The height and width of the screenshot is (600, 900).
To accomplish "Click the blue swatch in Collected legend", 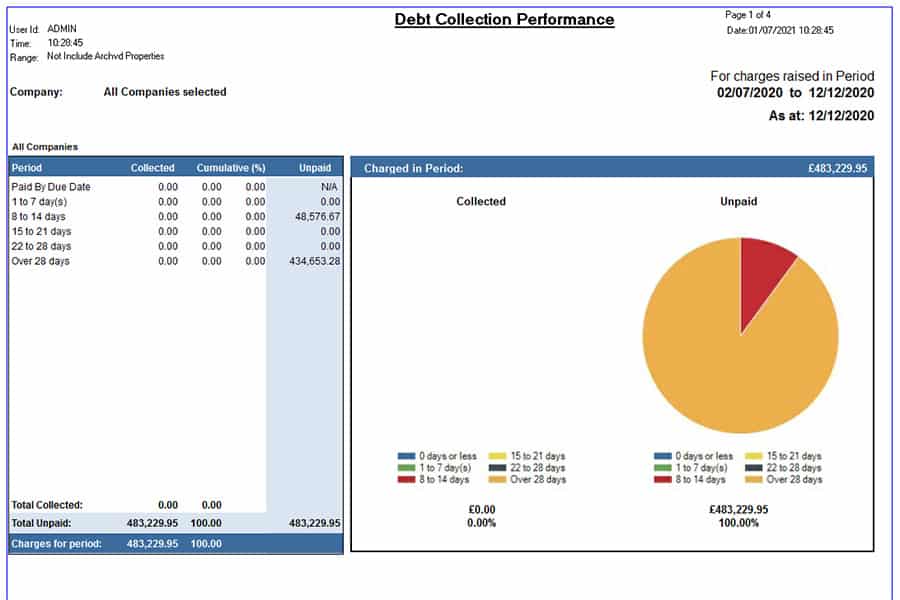I will point(405,456).
